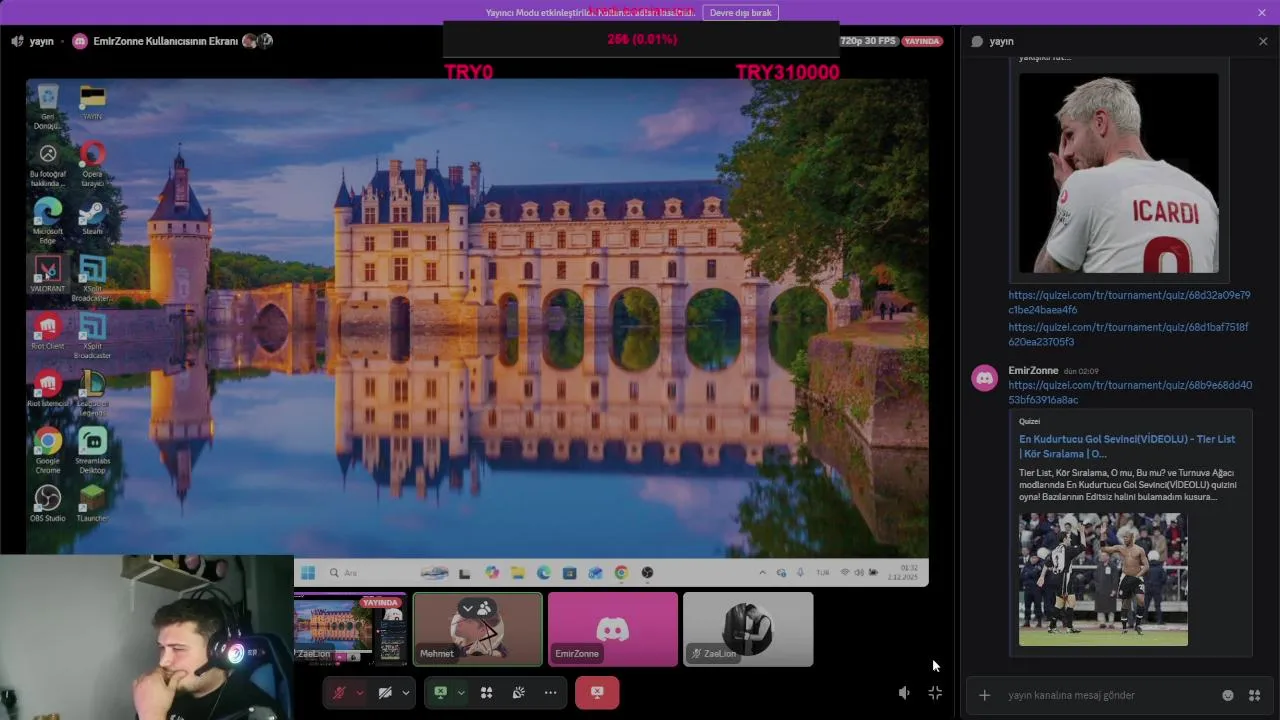Dismiss the purple streamer mode banner
Viewport: 1280px width, 720px height.
[x=1262, y=12]
